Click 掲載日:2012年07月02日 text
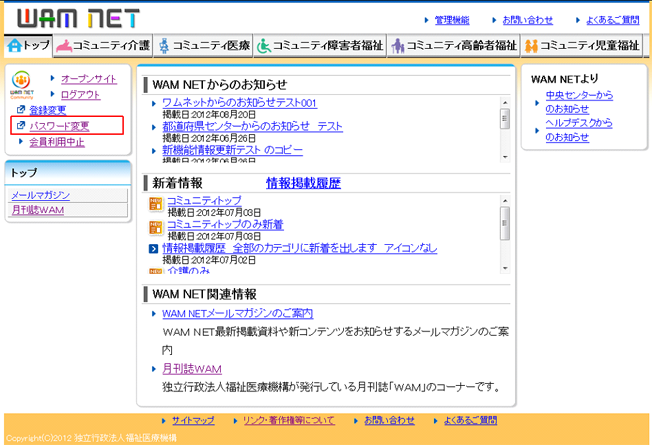 (x=209, y=260)
